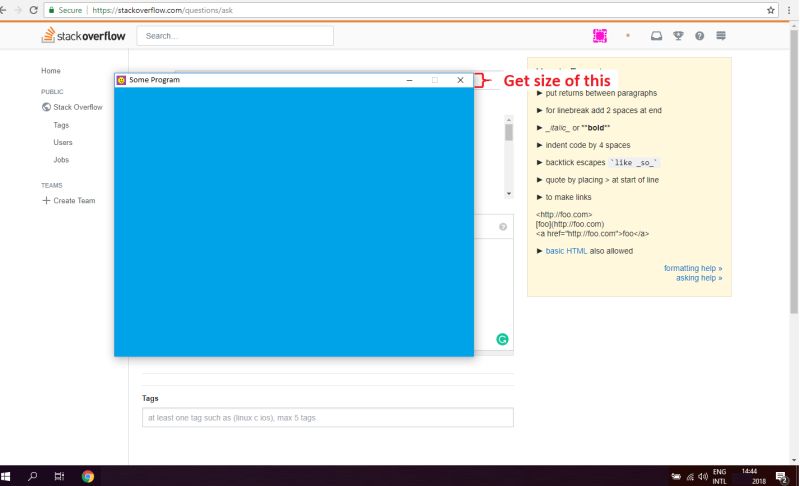The width and height of the screenshot is (800, 486).
Task: Click the disabled maximize button of Some Program
Action: pyautogui.click(x=435, y=80)
